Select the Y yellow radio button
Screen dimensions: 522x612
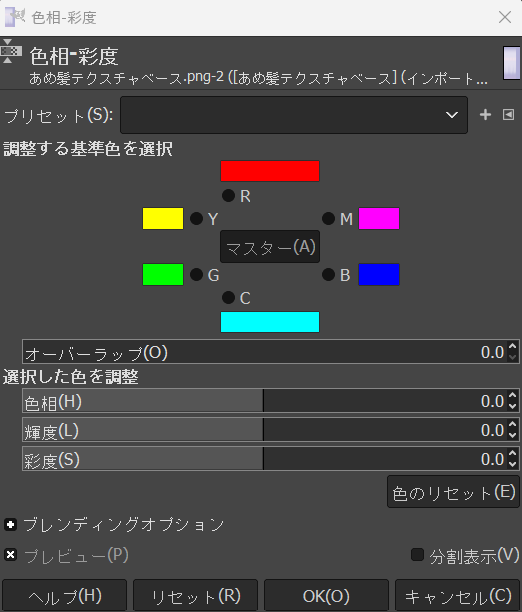pyautogui.click(x=196, y=219)
